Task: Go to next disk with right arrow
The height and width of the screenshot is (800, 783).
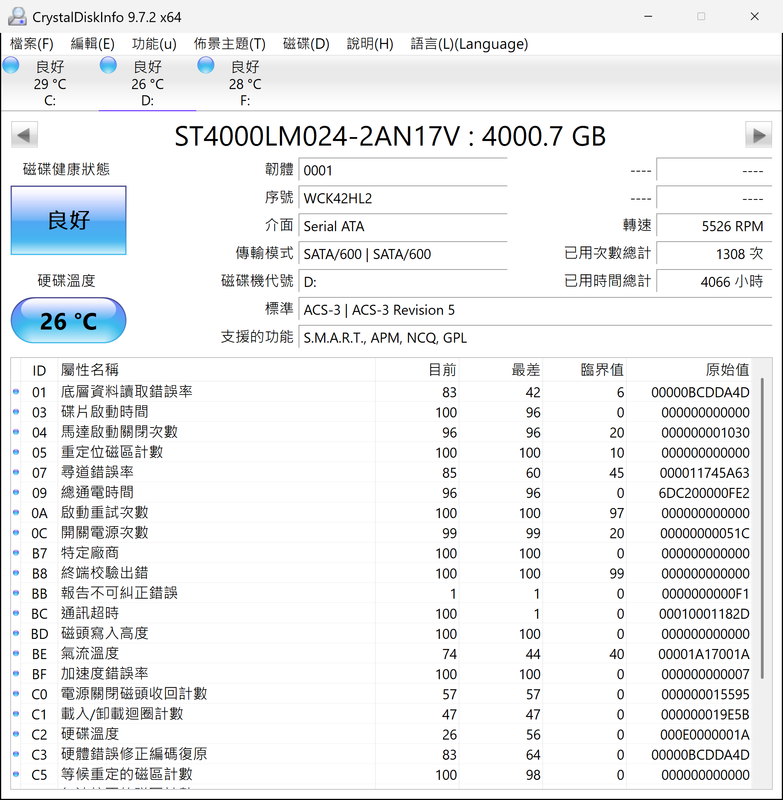Action: point(759,135)
